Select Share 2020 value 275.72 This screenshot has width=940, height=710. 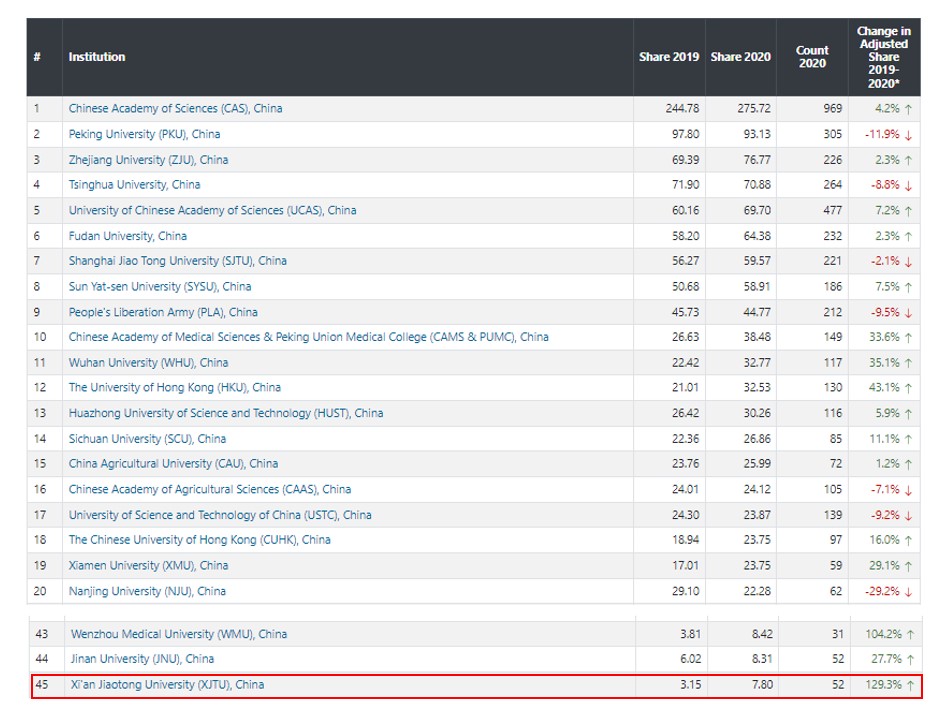[x=754, y=109]
